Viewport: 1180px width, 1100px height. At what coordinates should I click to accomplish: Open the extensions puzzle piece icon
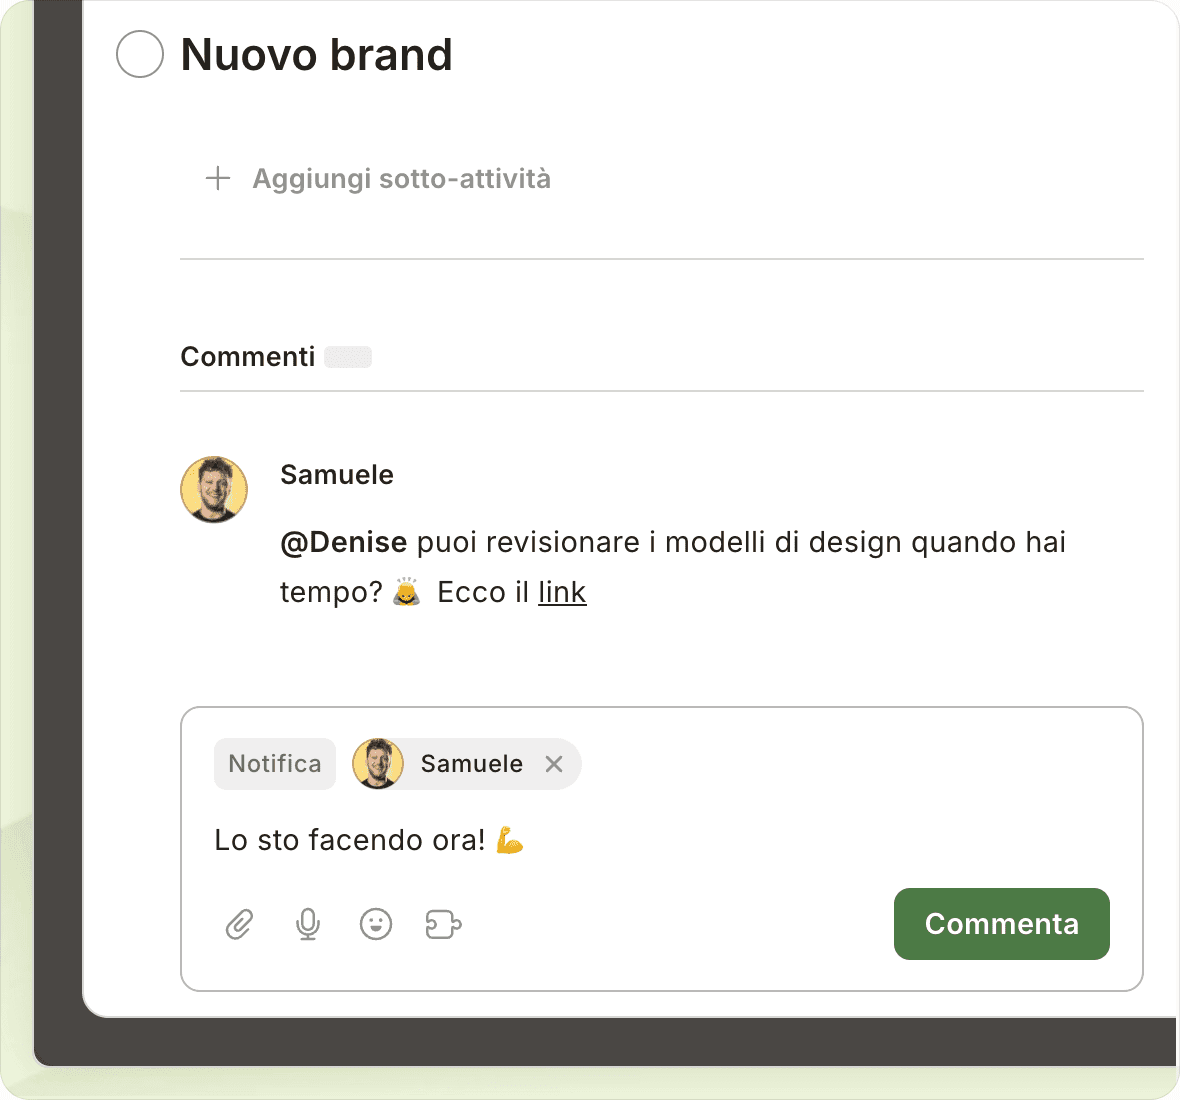pyautogui.click(x=443, y=924)
